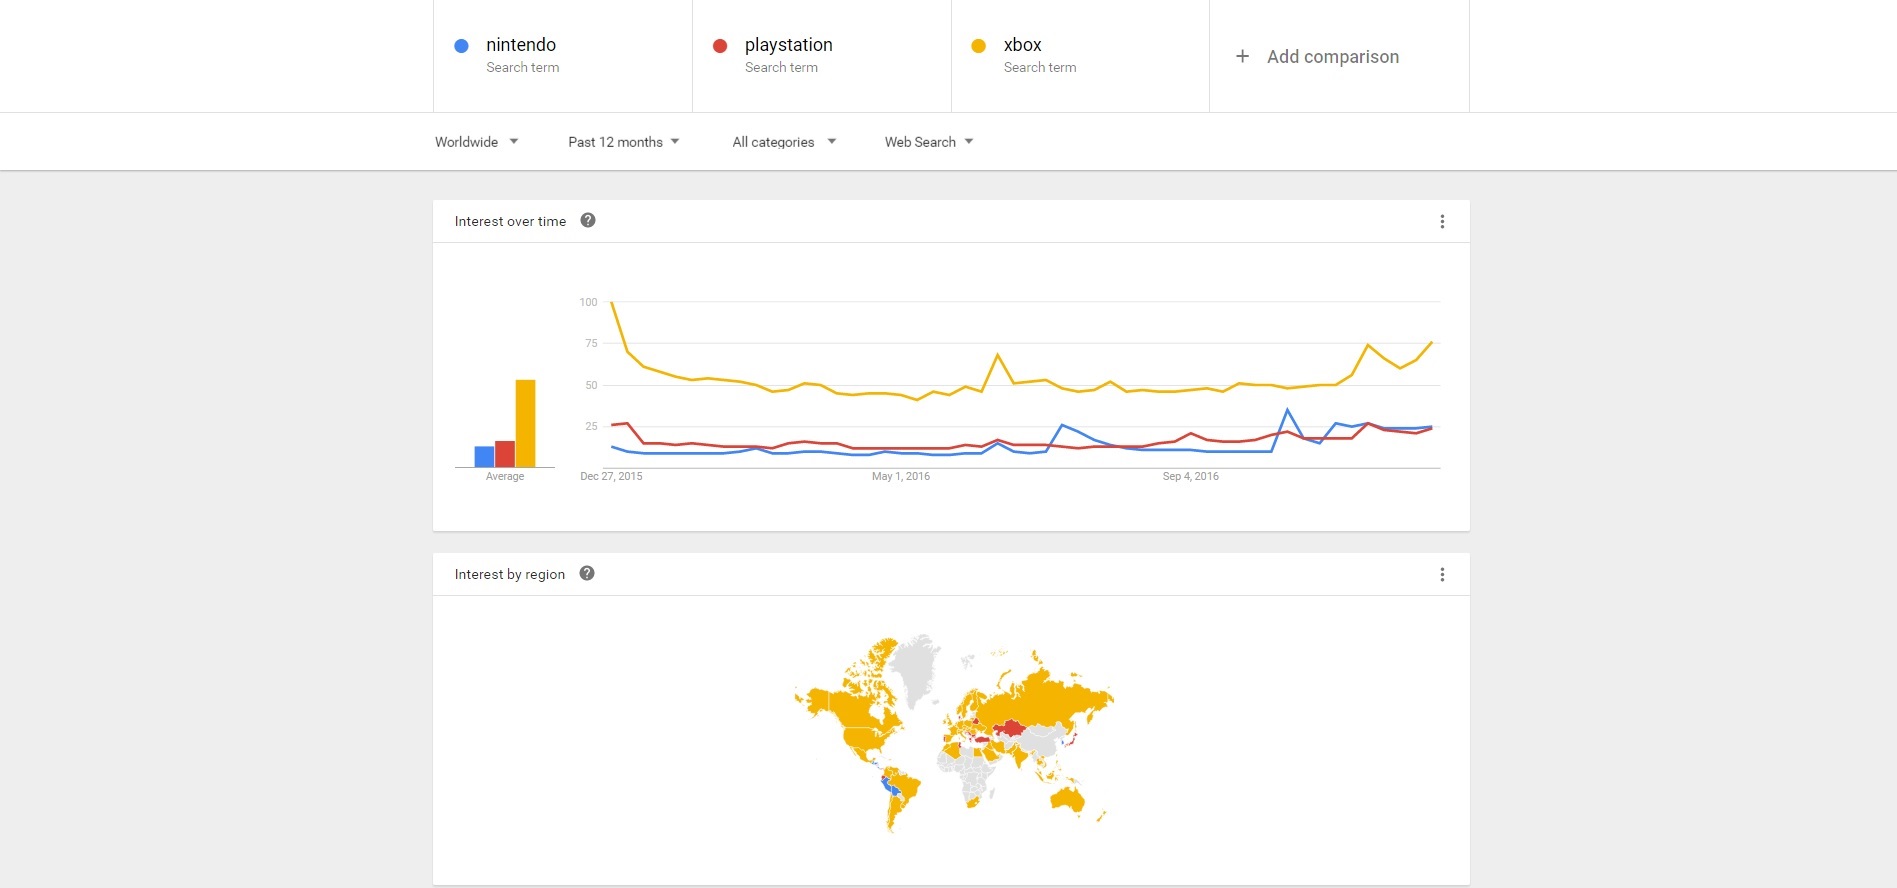1897x888 pixels.
Task: Select the nintendo search term
Action: [521, 45]
